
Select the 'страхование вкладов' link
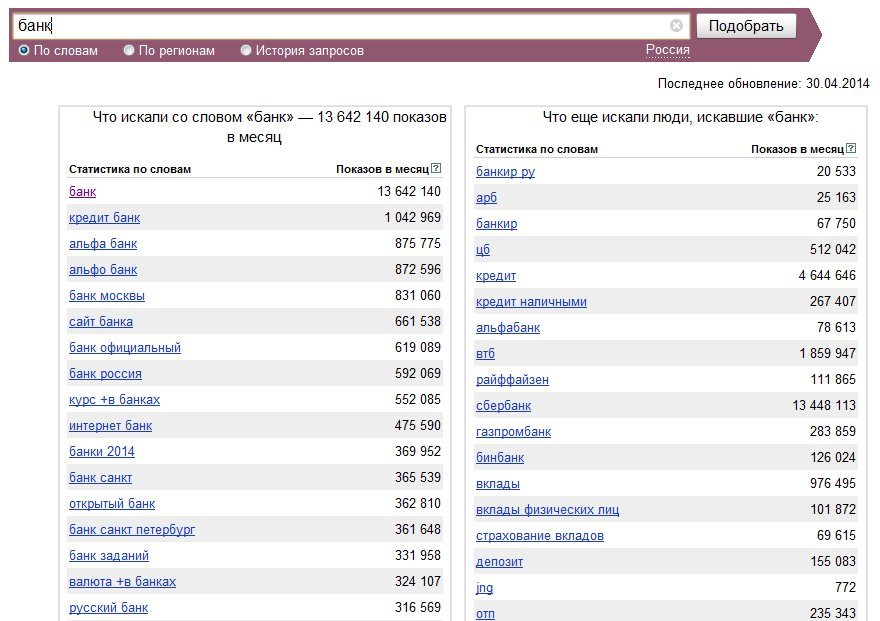[x=540, y=535]
